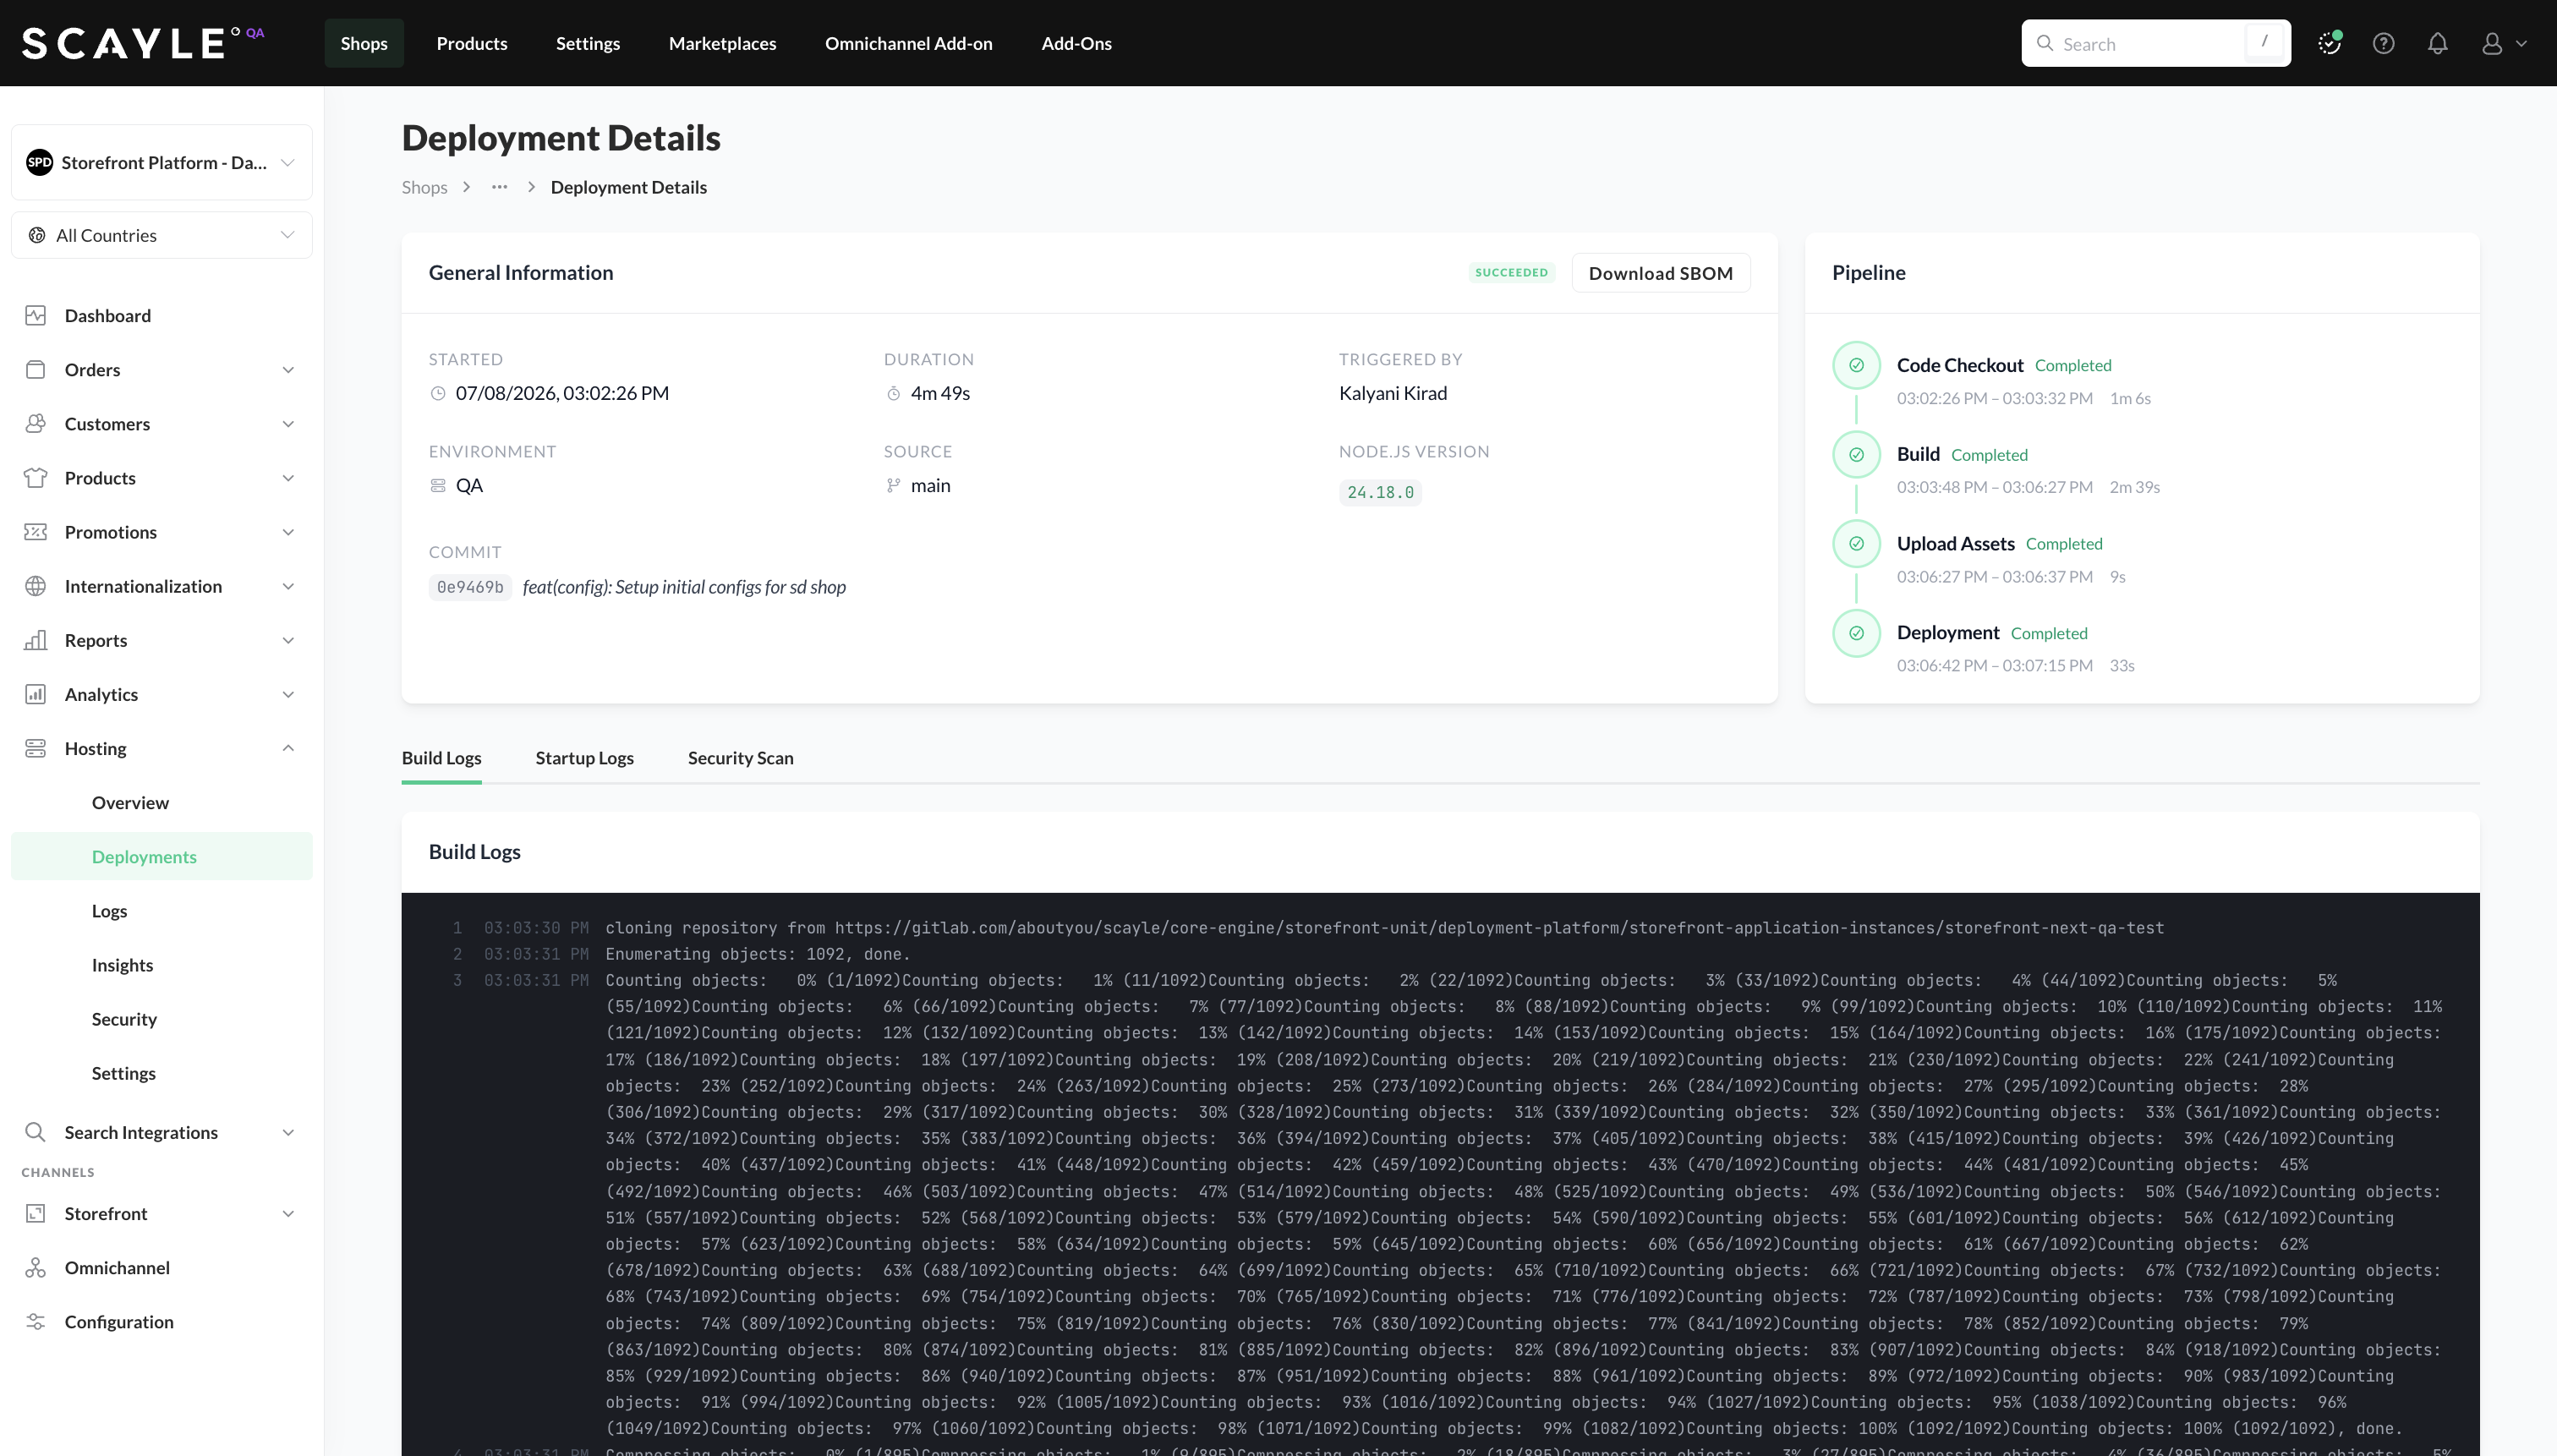Open the Marketplaces top menu
The width and height of the screenshot is (2557, 1456).
[x=722, y=43]
